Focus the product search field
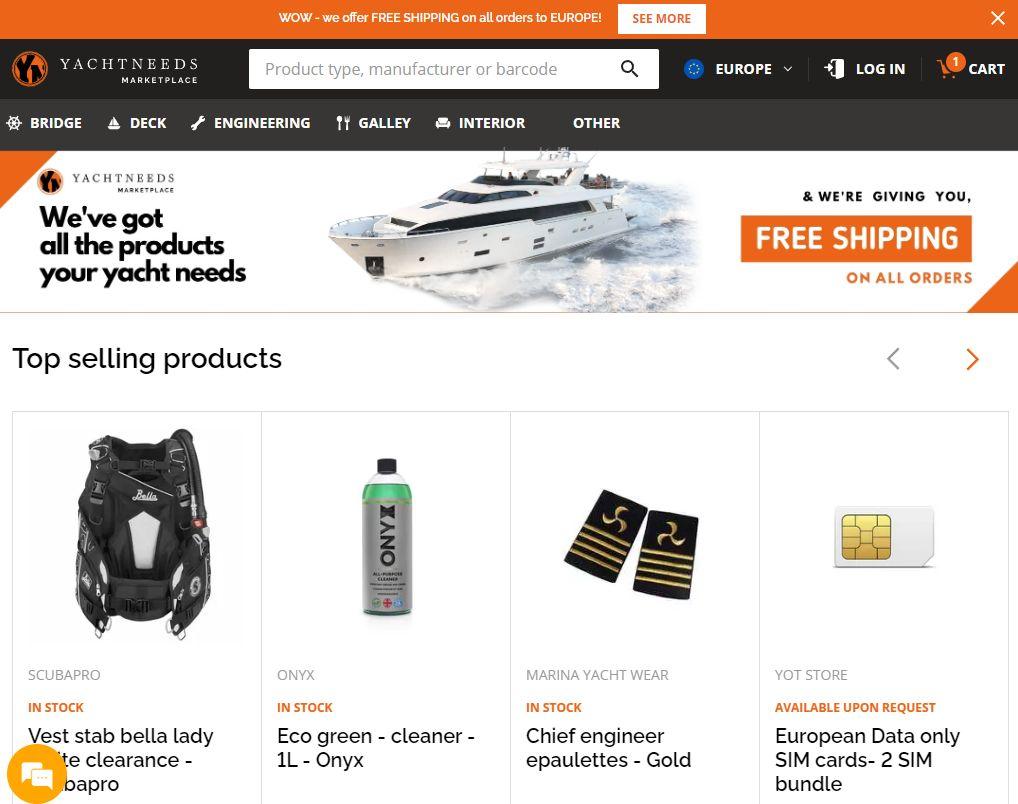 click(x=434, y=69)
